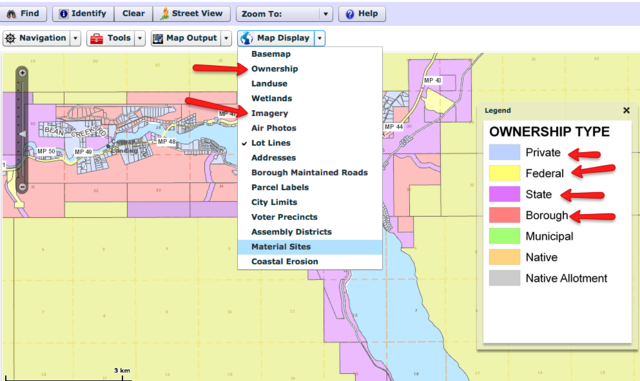
Task: Zoom in with the map plus button
Action: [x=22, y=73]
